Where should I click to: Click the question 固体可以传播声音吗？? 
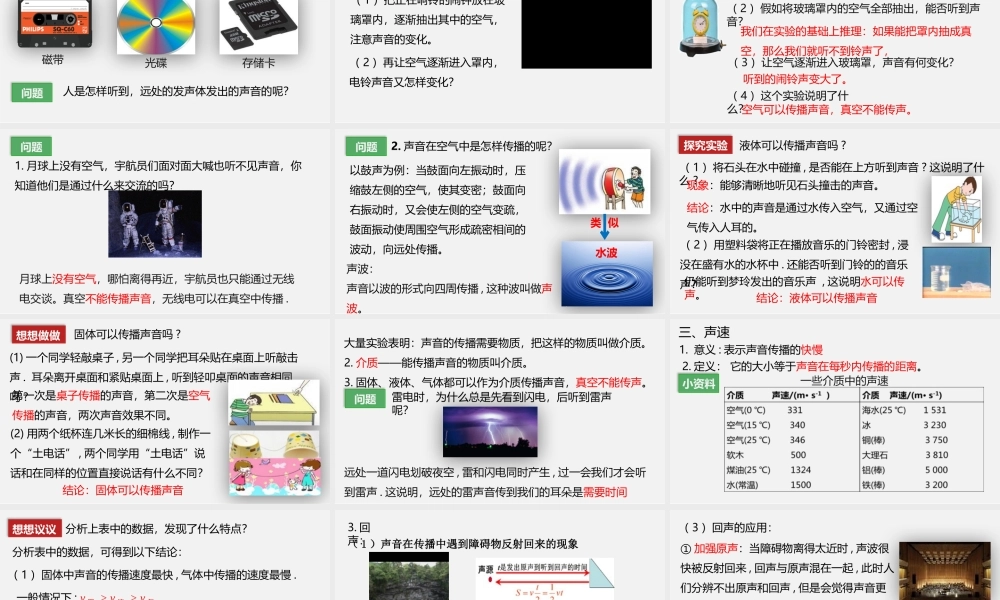click(x=128, y=334)
